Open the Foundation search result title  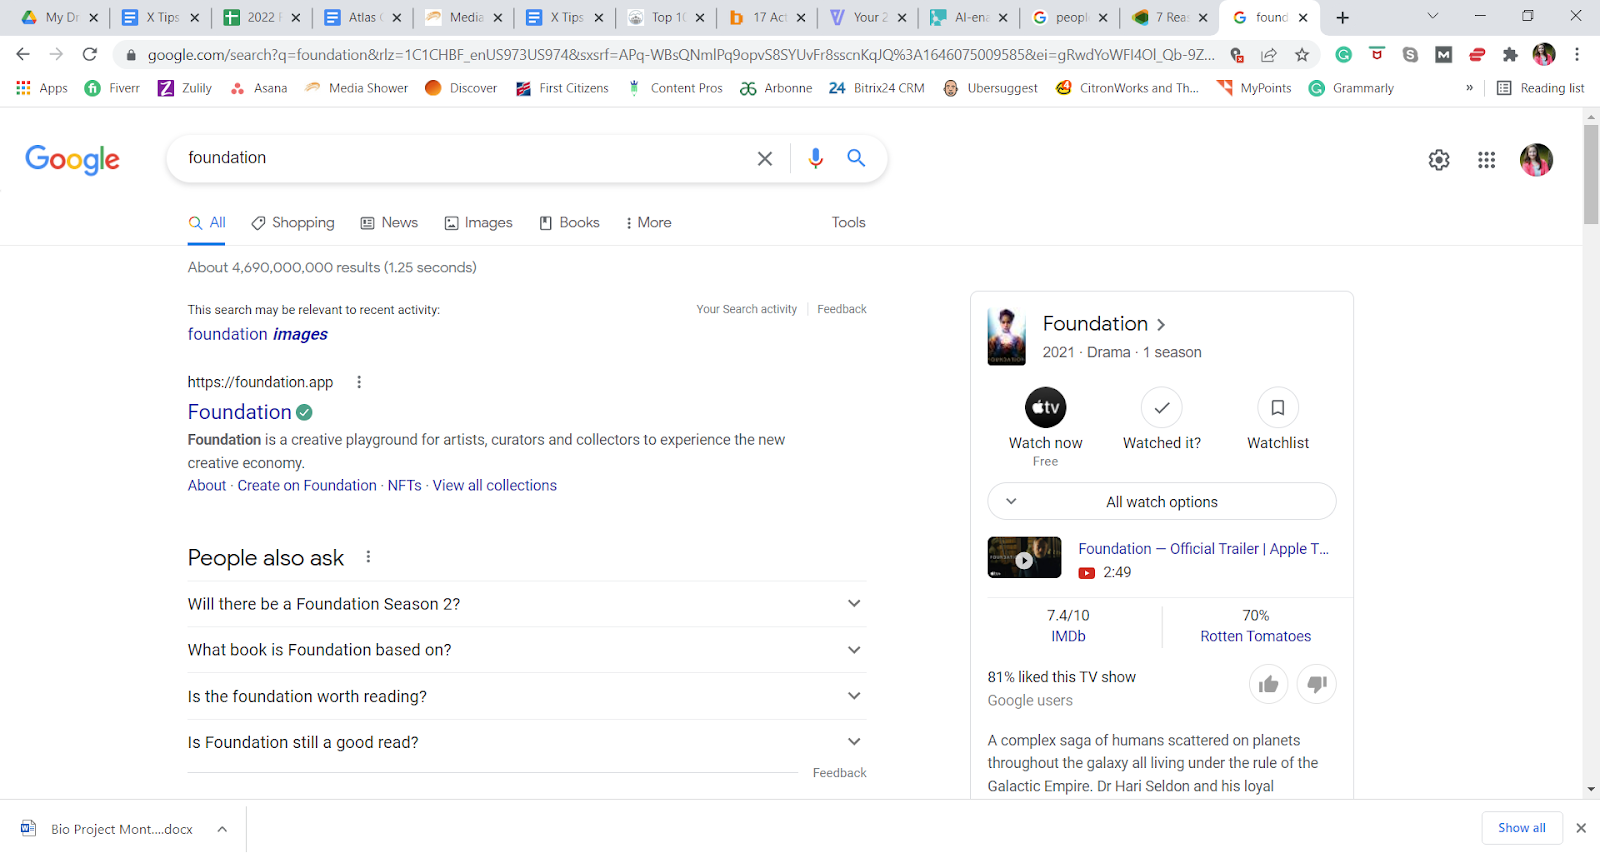240,412
